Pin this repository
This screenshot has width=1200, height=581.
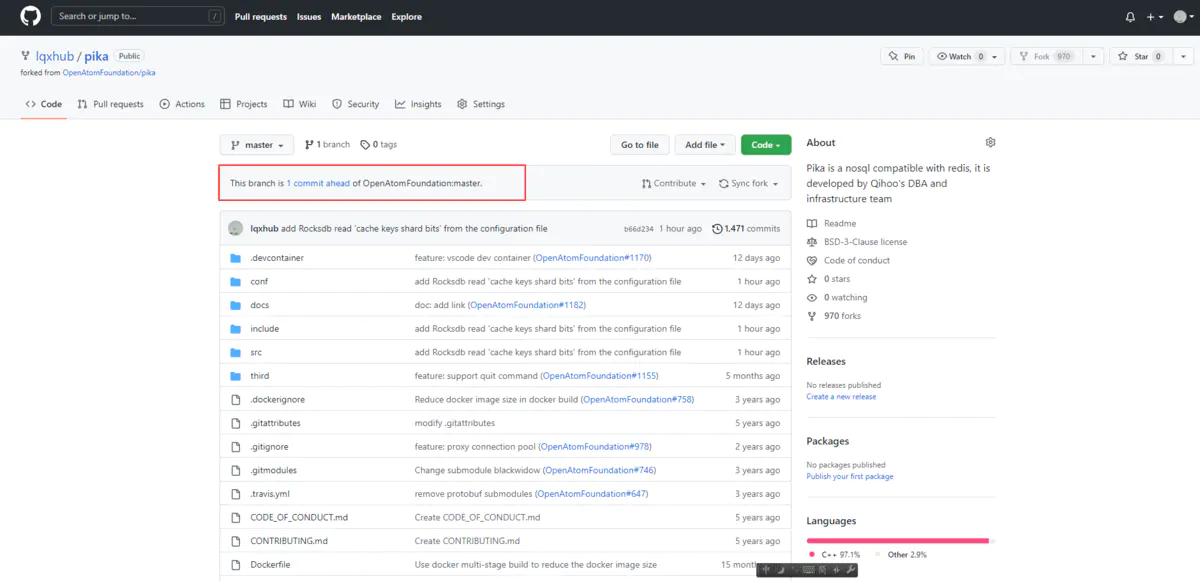coord(902,57)
